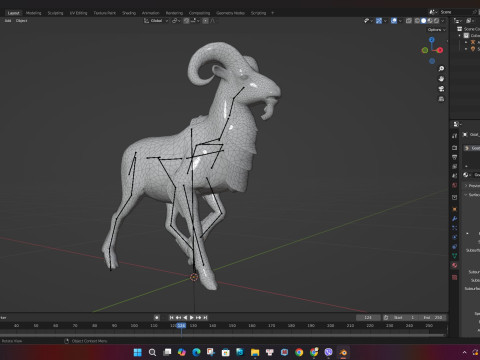
Task: Click the blue Z axis on navigation gizmo
Action: (432, 40)
